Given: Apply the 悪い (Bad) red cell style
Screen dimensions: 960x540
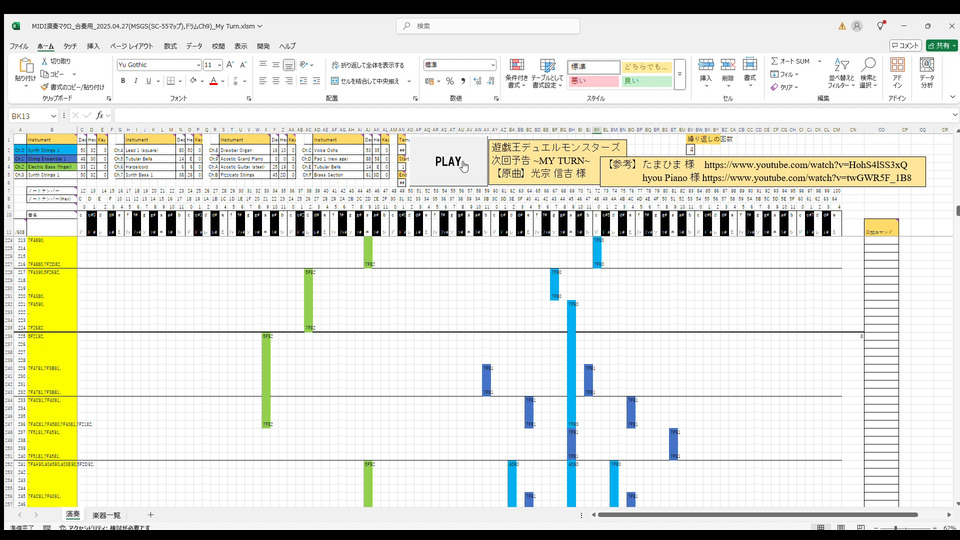Looking at the screenshot, I should (x=594, y=81).
